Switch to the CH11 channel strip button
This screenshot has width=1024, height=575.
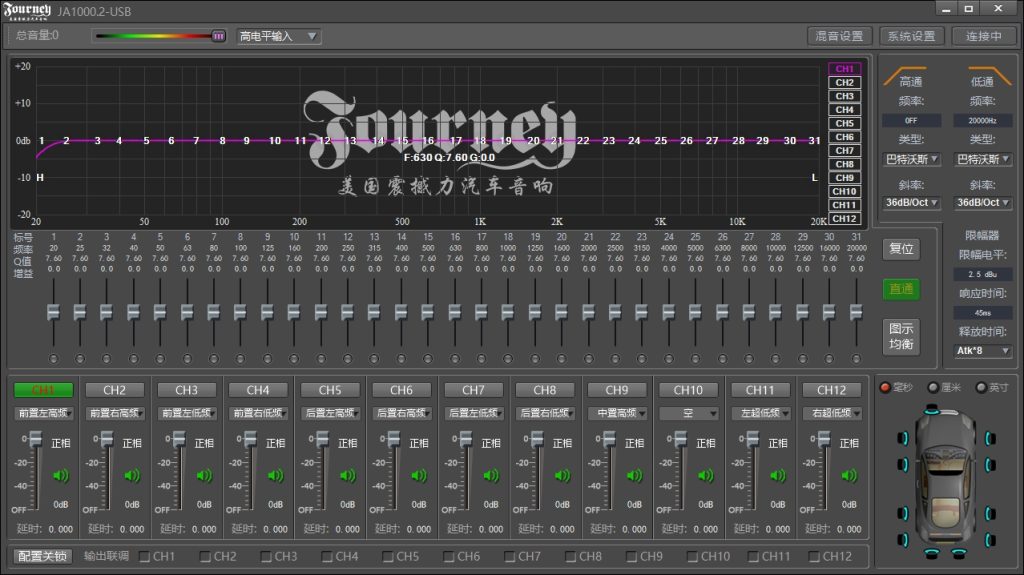(x=760, y=390)
